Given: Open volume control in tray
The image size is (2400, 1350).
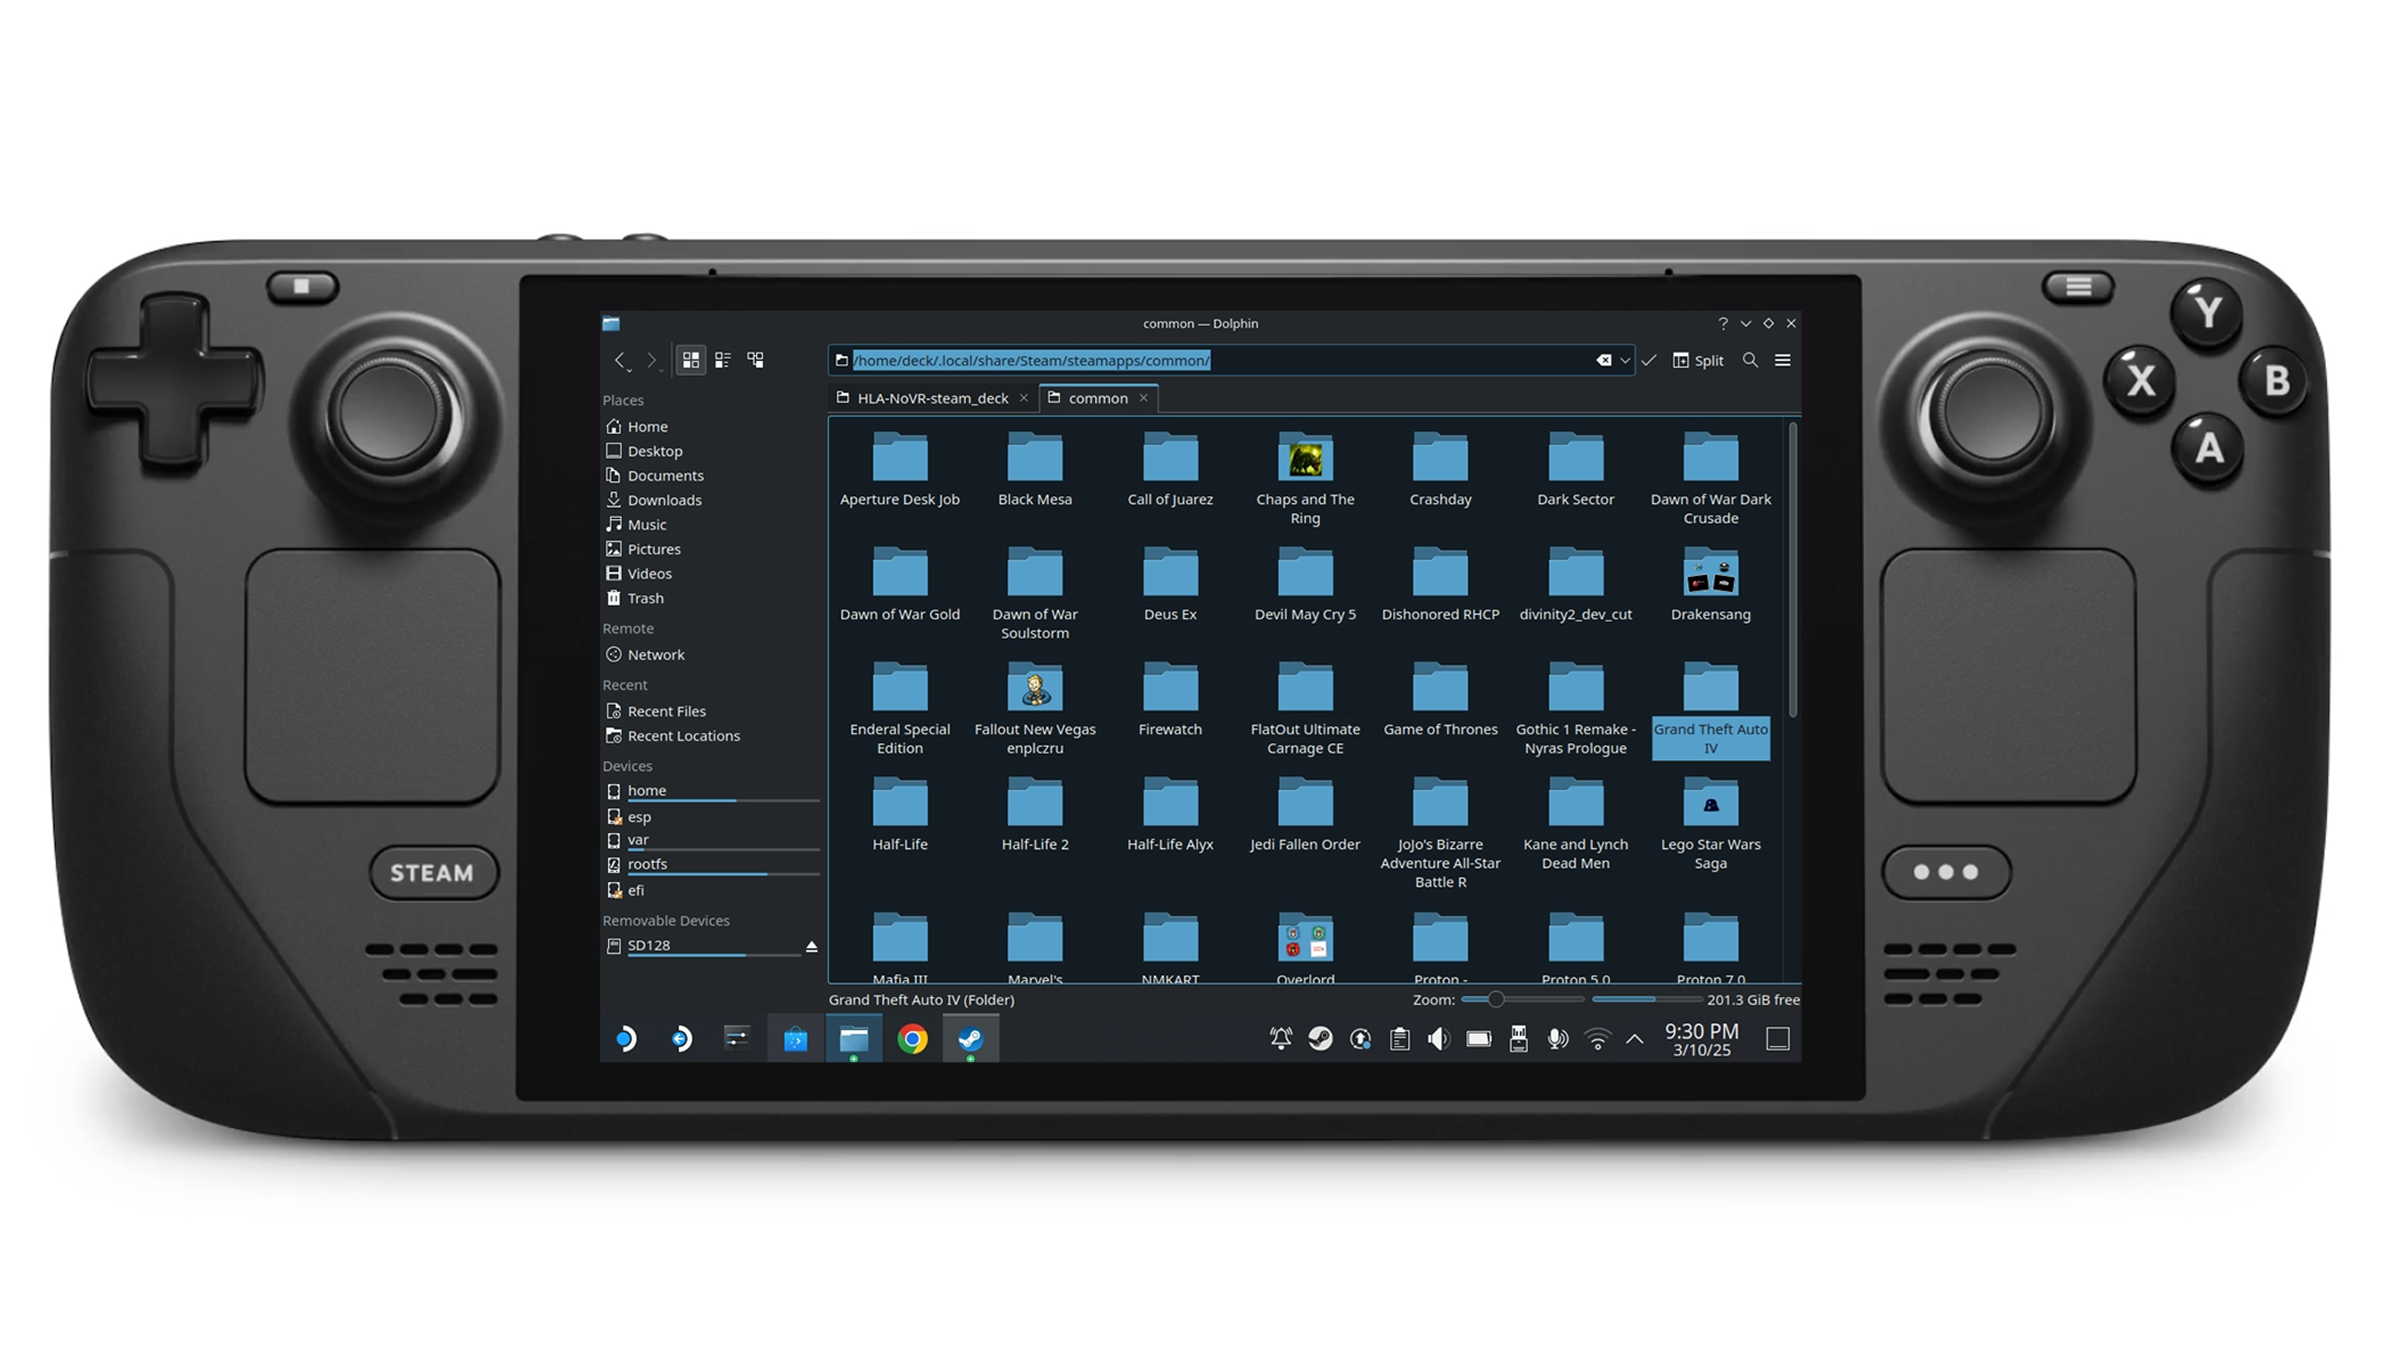Looking at the screenshot, I should pyautogui.click(x=1439, y=1039).
